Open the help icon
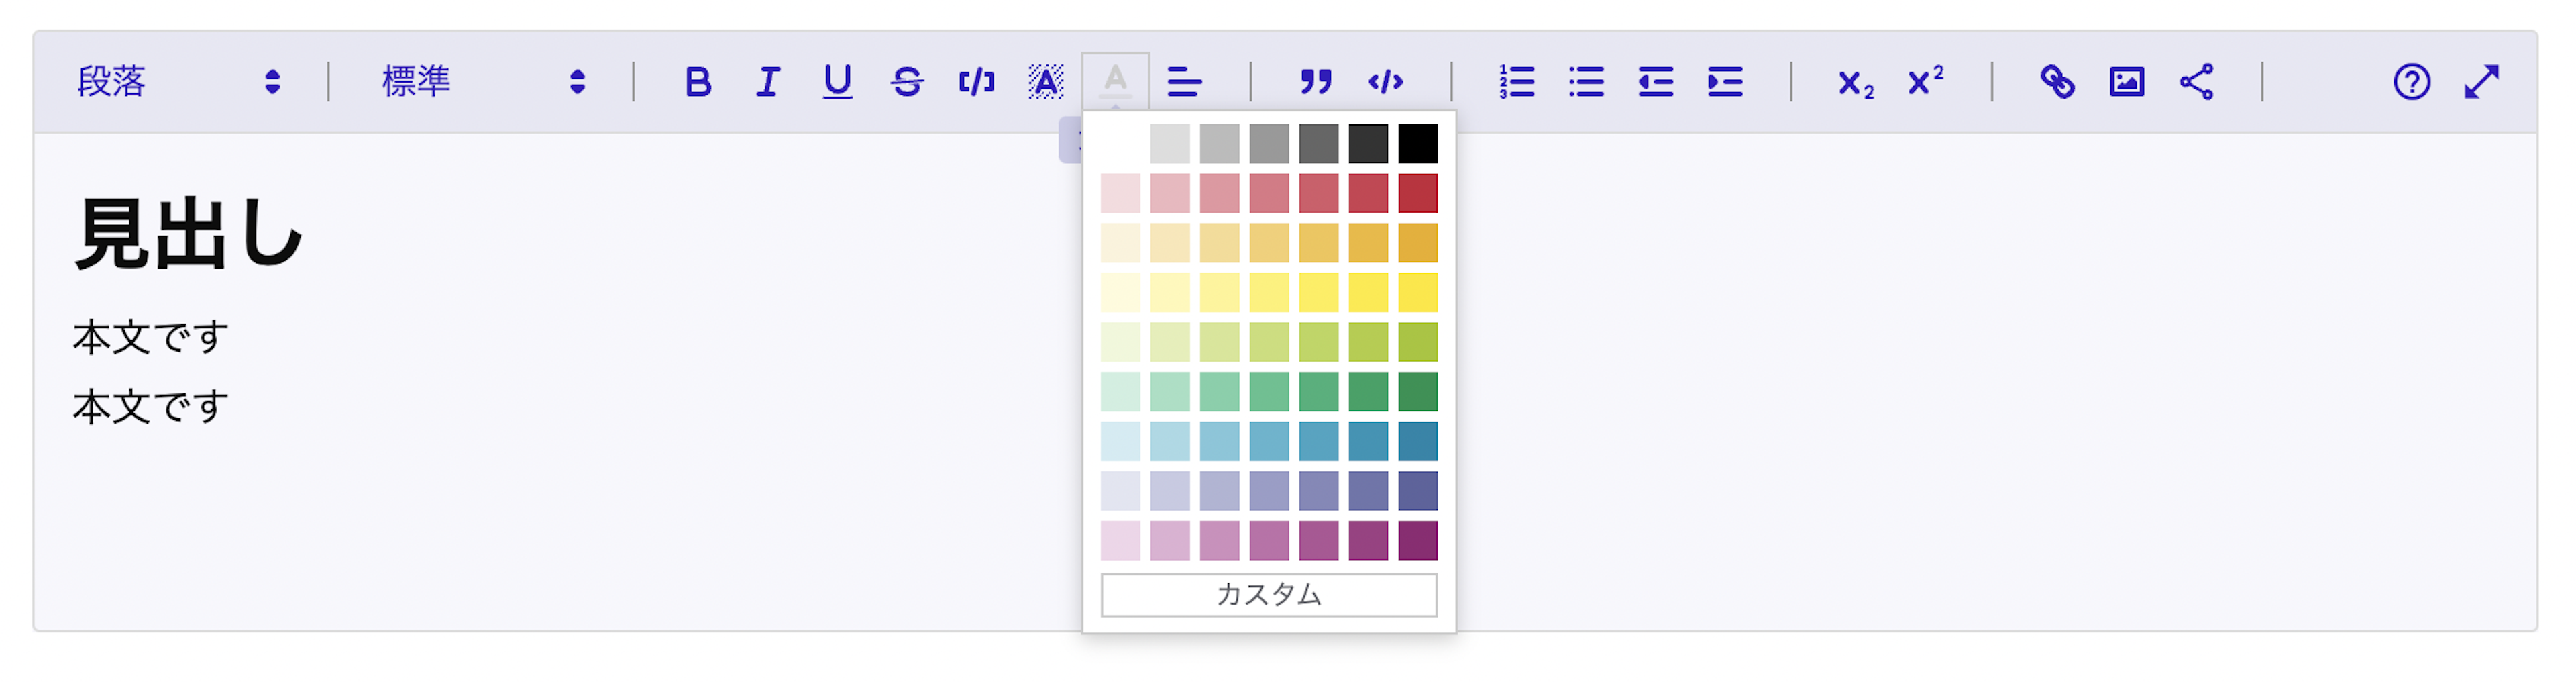2576x682 pixels. click(x=2412, y=81)
